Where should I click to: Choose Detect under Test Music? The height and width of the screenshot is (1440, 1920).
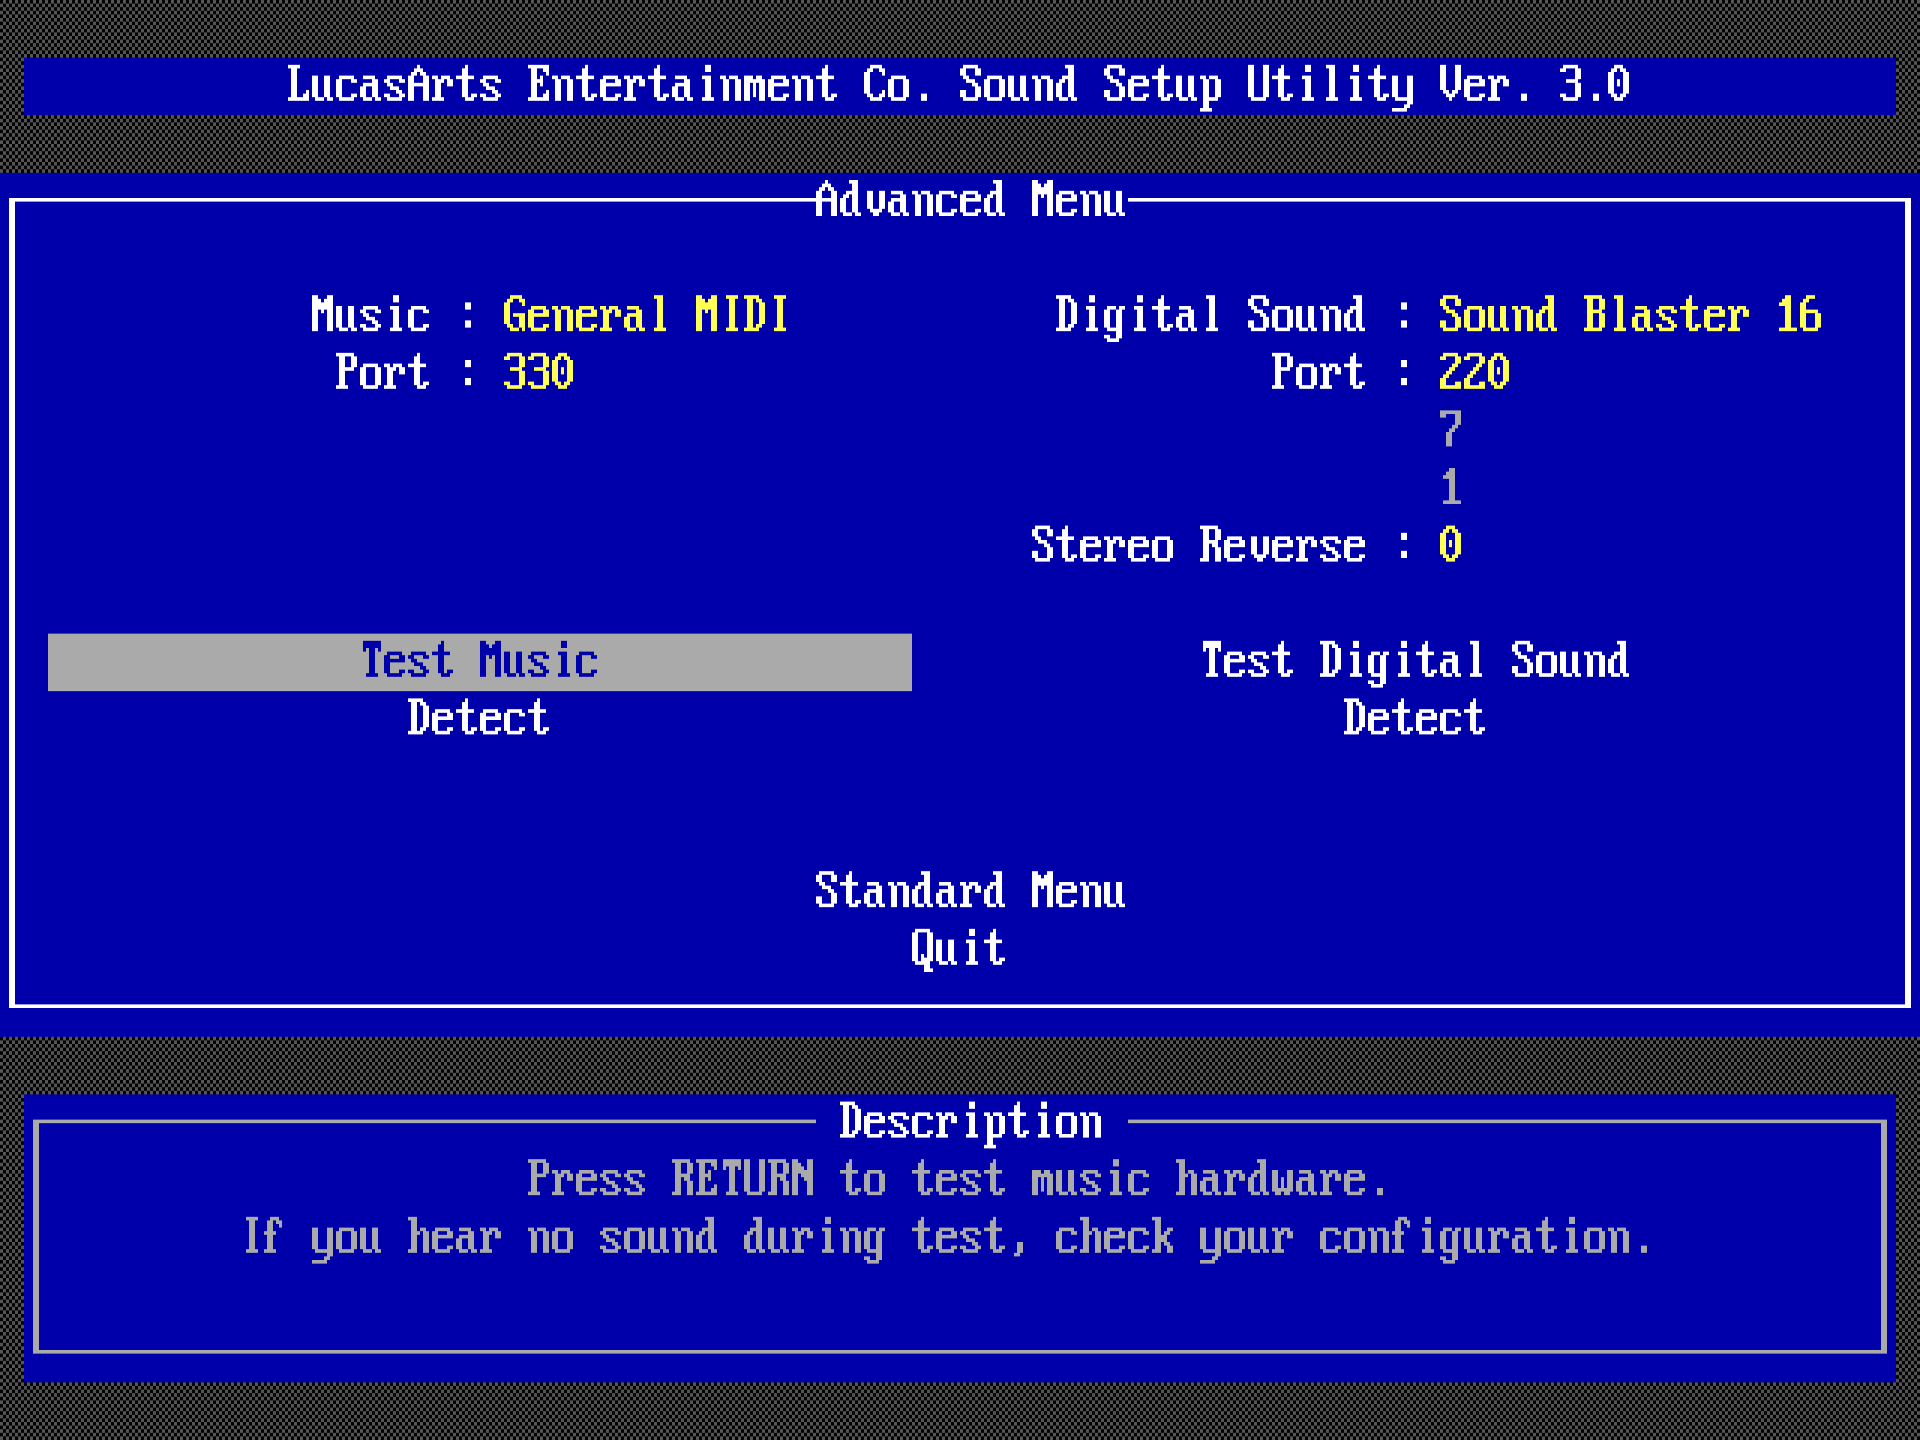(x=478, y=718)
